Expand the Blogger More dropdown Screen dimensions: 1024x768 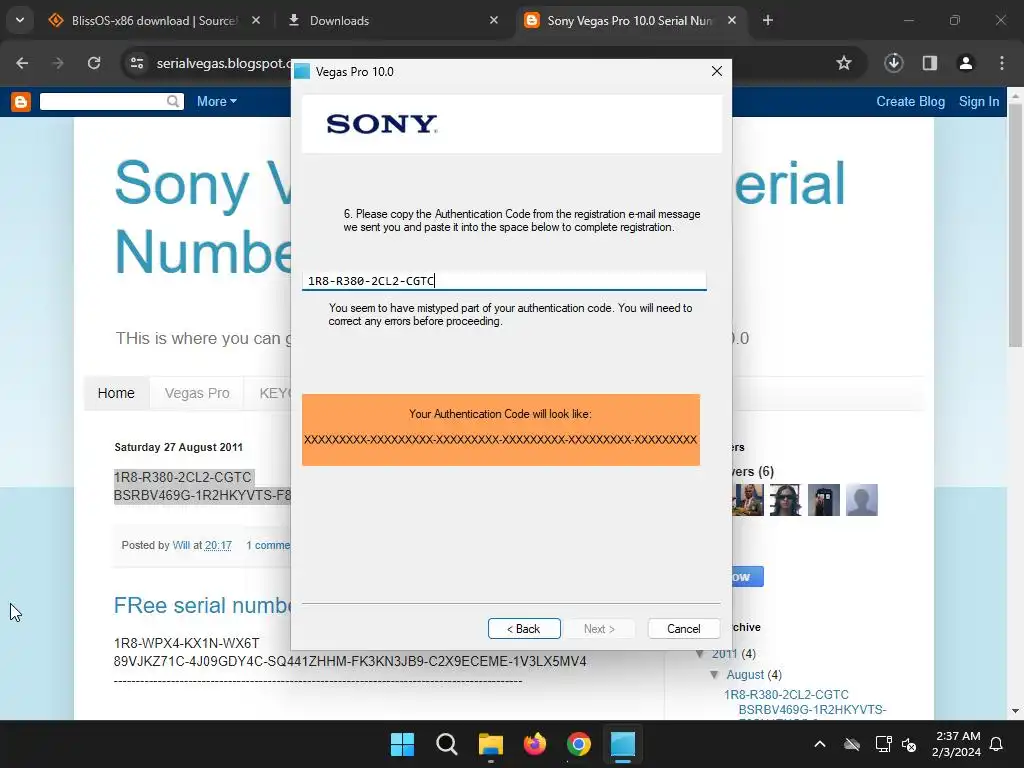click(x=217, y=101)
